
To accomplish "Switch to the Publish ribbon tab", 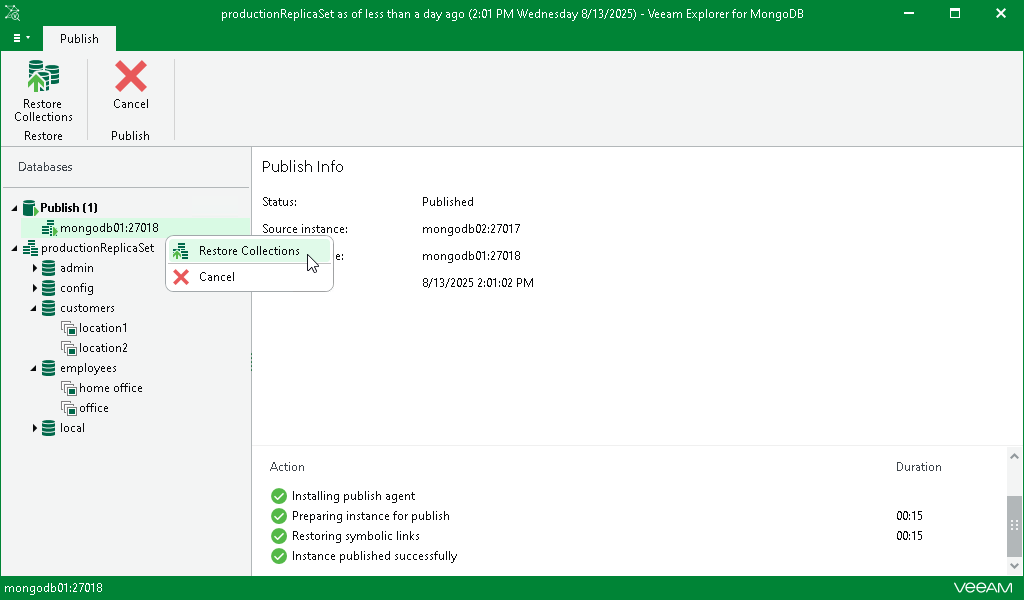I will point(79,38).
